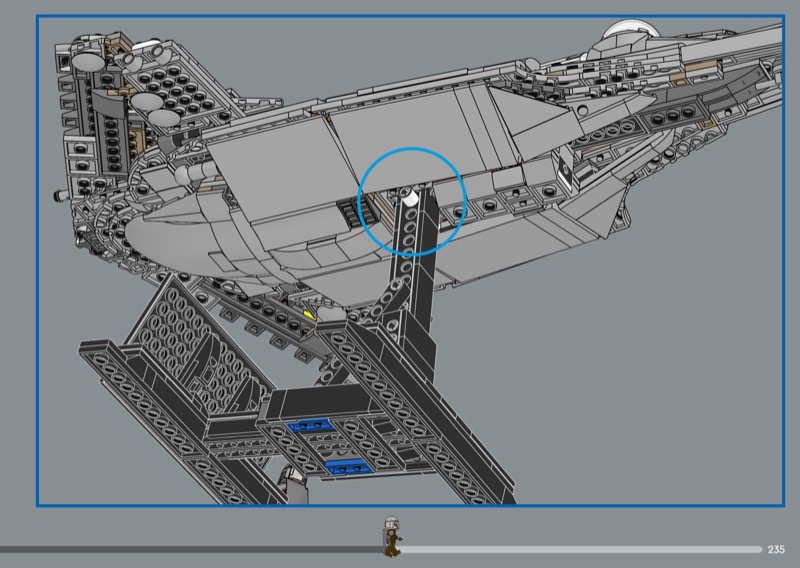
Task: Click the minifigure progress marker on the bar
Action: [392, 536]
